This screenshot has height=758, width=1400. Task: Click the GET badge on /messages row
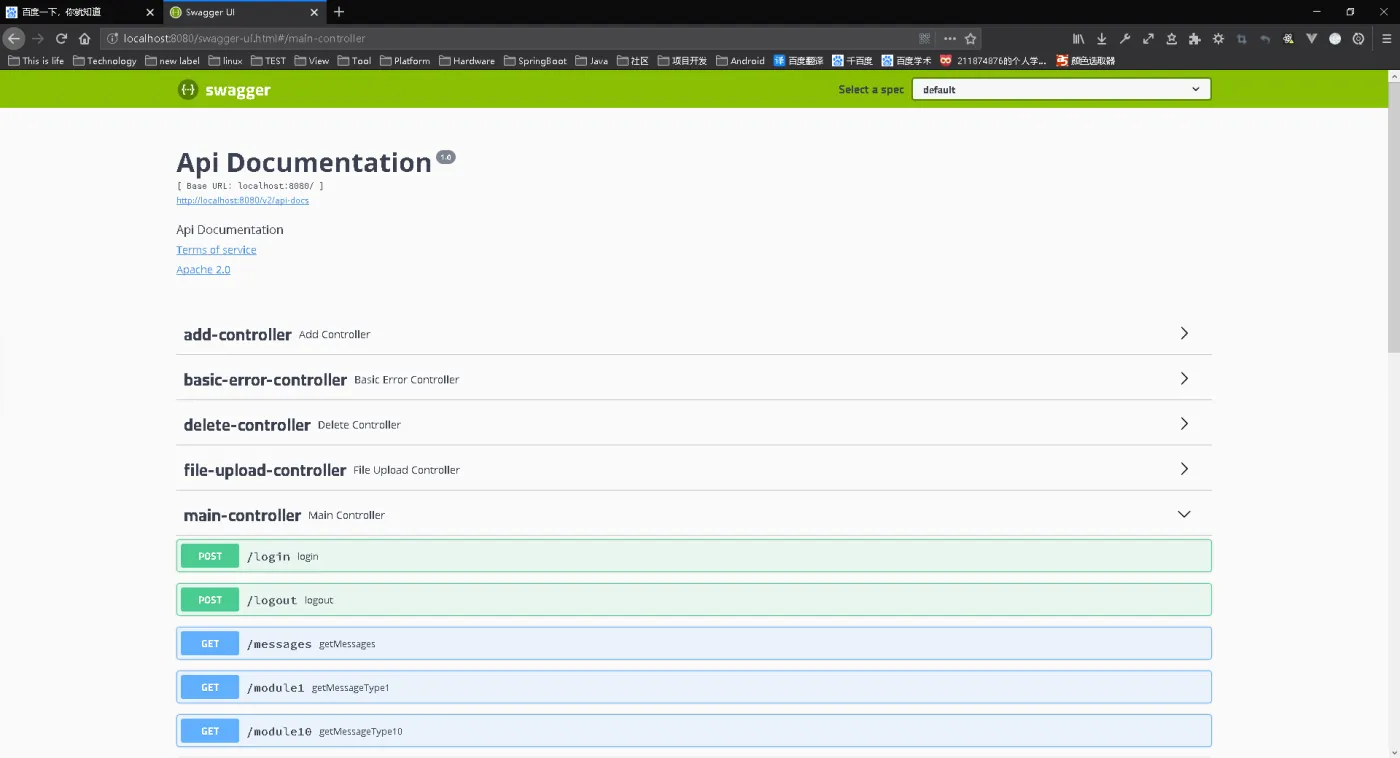click(x=210, y=644)
